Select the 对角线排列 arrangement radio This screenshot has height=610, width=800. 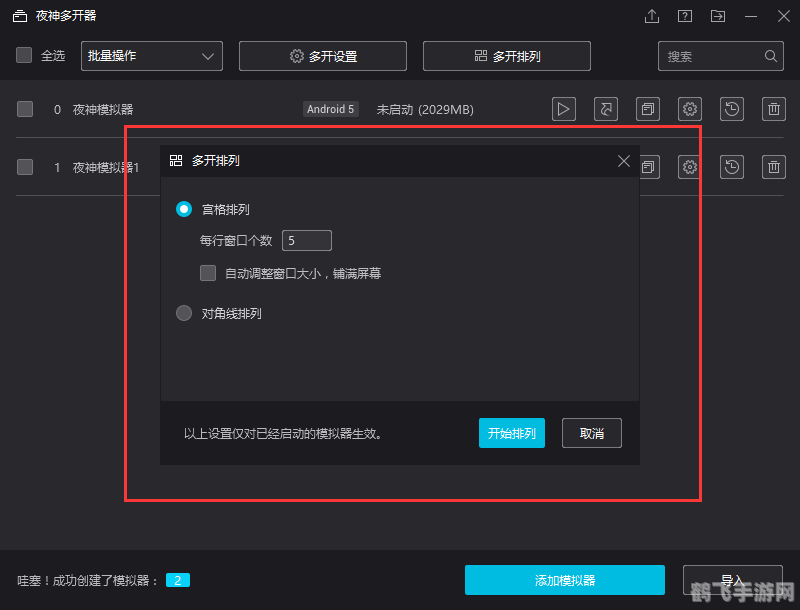(x=183, y=312)
